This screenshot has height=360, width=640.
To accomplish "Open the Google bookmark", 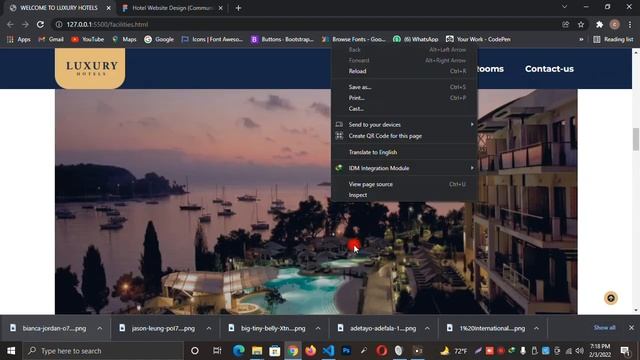I will 159,39.
